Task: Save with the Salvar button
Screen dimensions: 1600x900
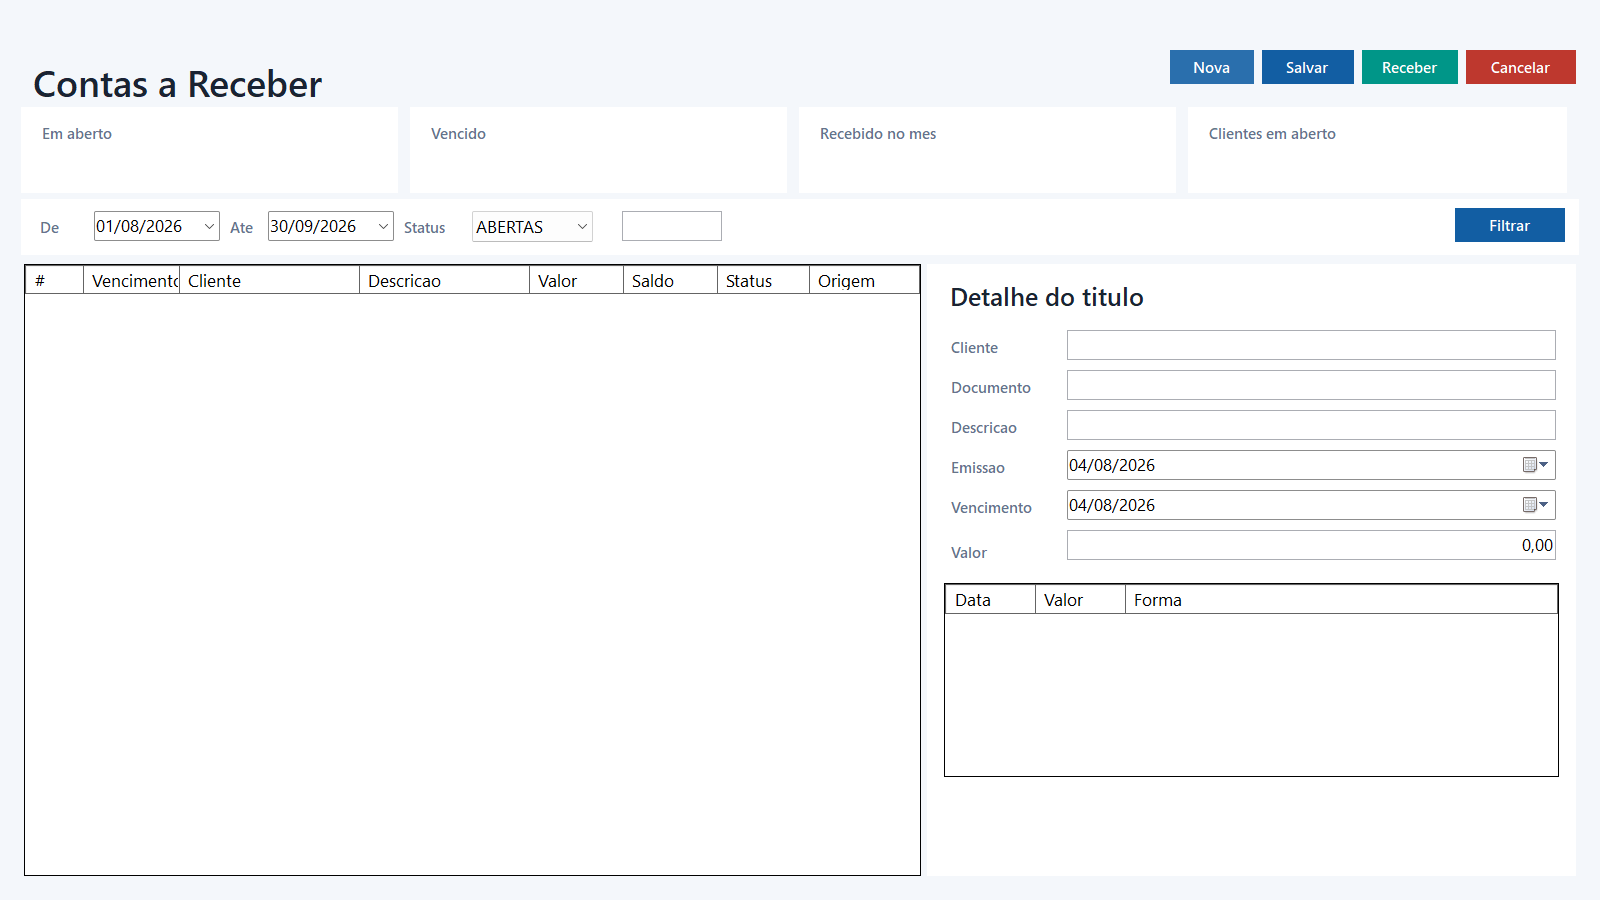Action: (x=1307, y=67)
